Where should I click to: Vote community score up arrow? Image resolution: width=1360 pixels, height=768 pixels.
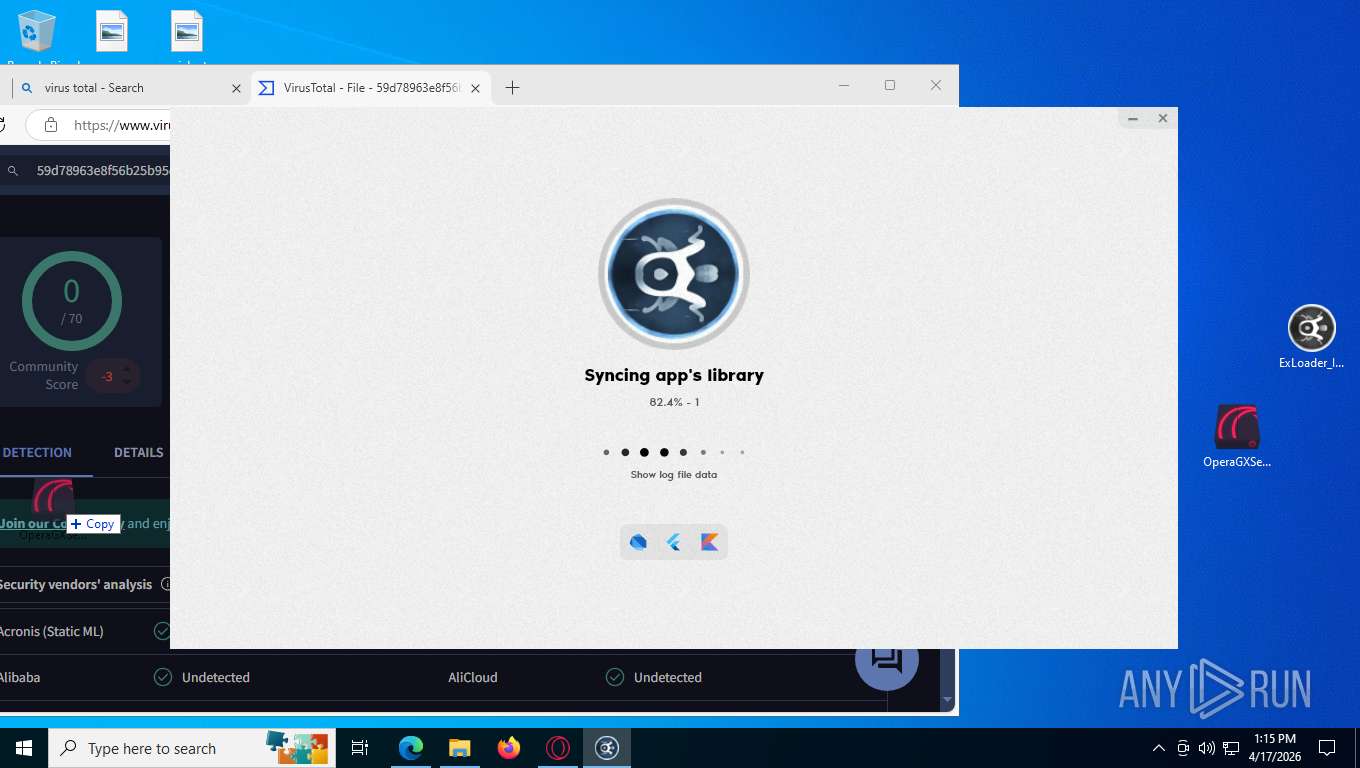[x=126, y=370]
